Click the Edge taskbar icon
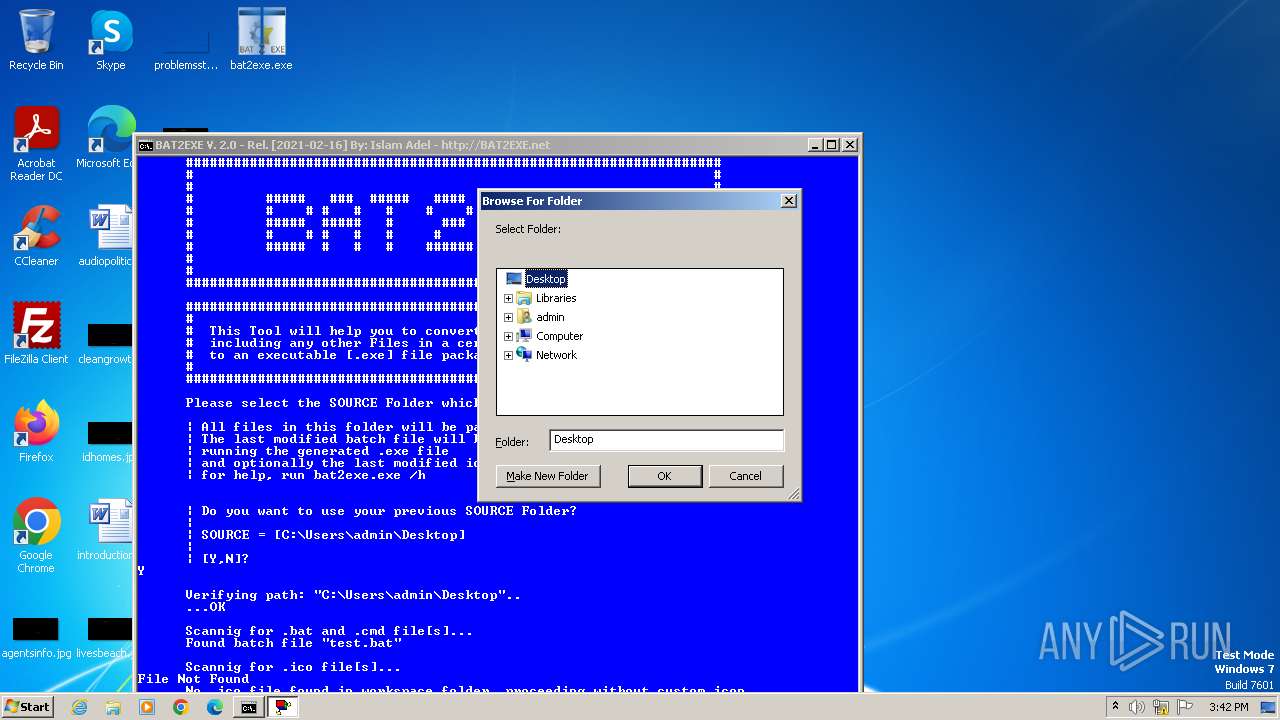 (215, 707)
